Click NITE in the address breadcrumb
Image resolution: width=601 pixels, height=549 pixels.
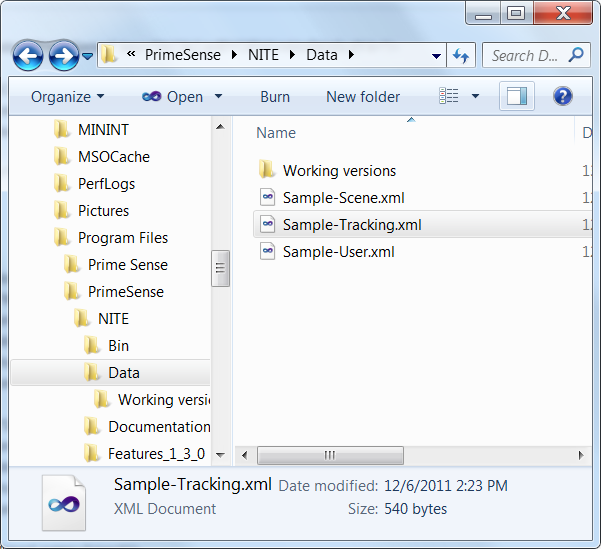(x=263, y=55)
